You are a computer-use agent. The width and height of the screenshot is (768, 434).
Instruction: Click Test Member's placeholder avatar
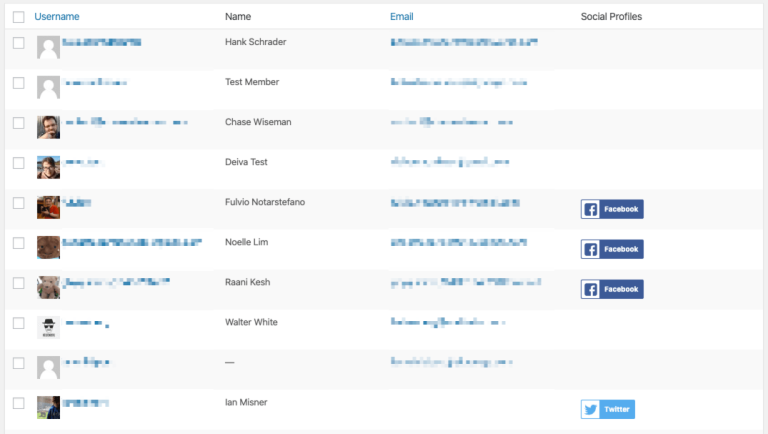point(48,88)
